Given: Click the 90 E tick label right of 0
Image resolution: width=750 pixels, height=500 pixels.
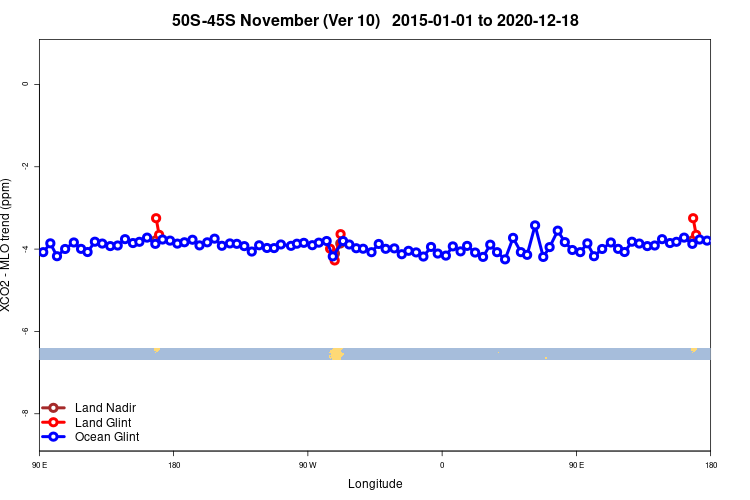Looking at the screenshot, I should (x=576, y=465).
